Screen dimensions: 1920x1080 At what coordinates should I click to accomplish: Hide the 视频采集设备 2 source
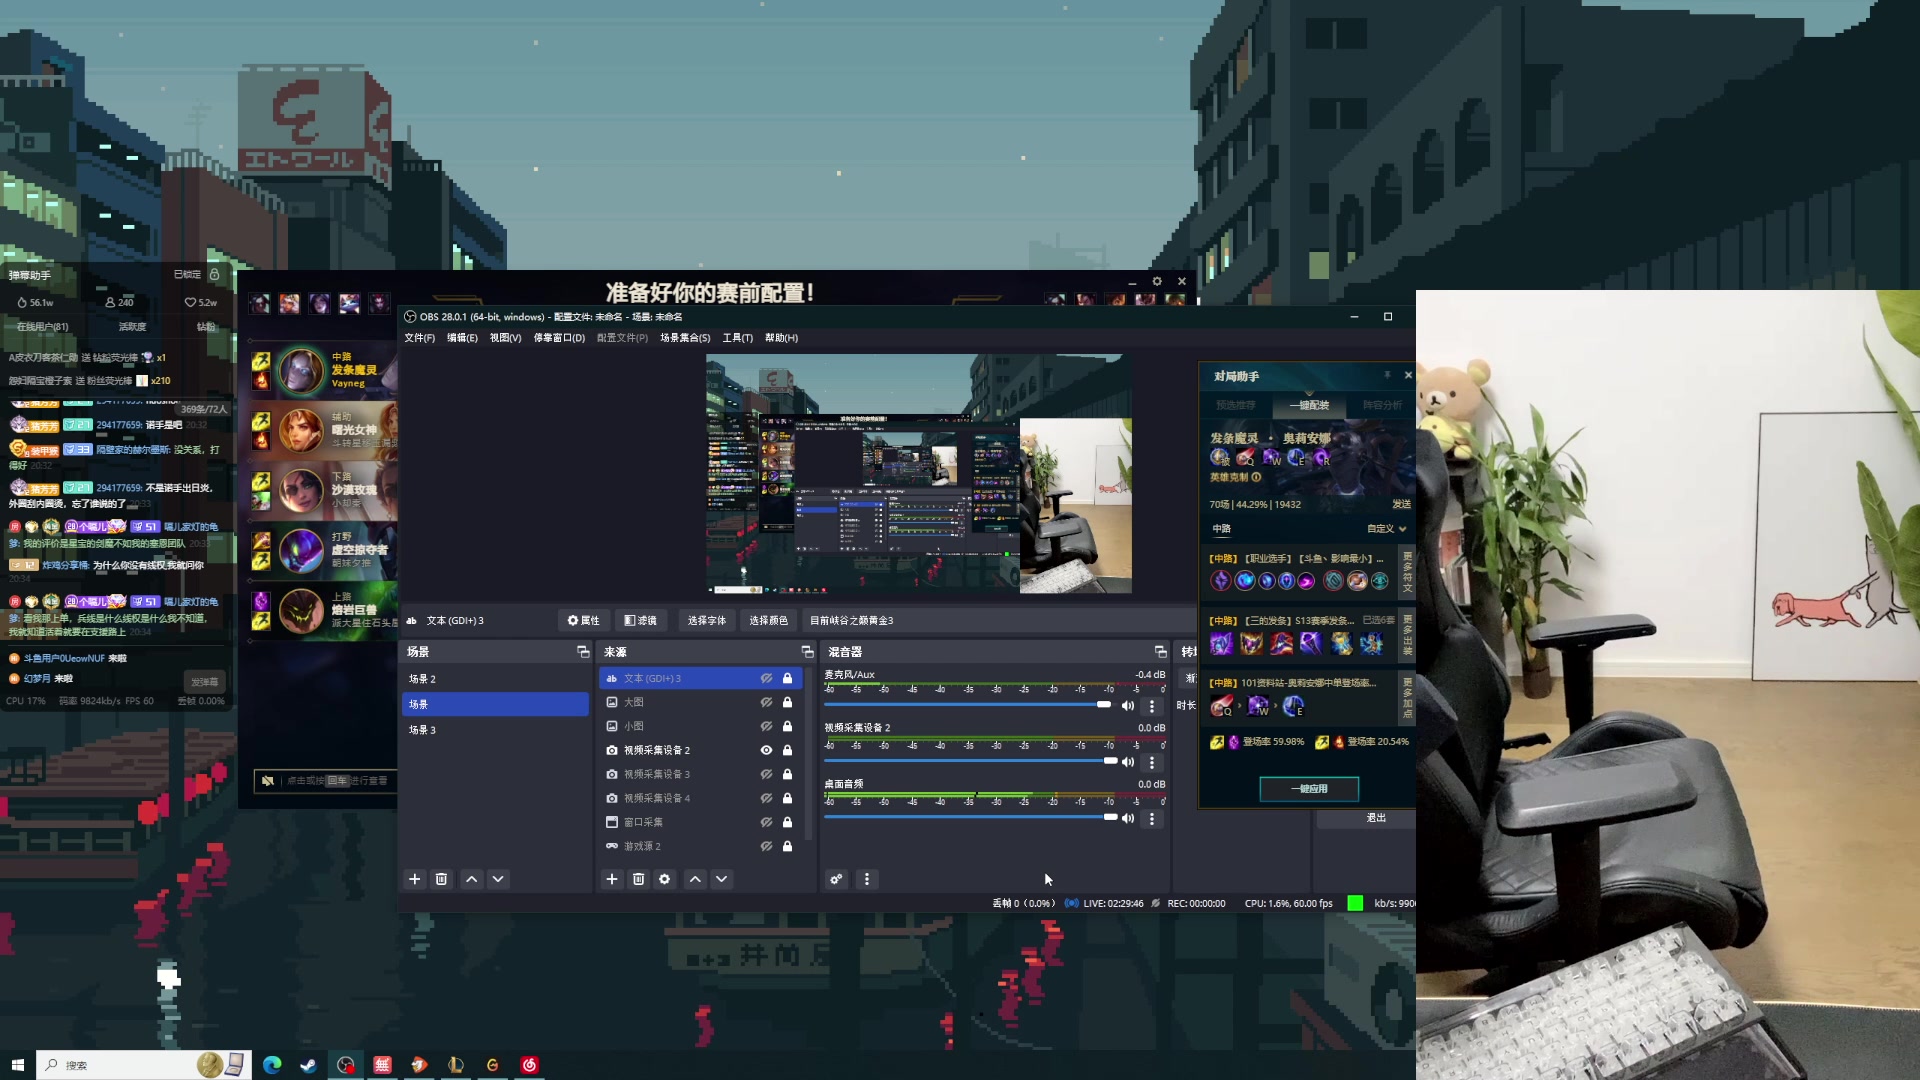click(766, 750)
